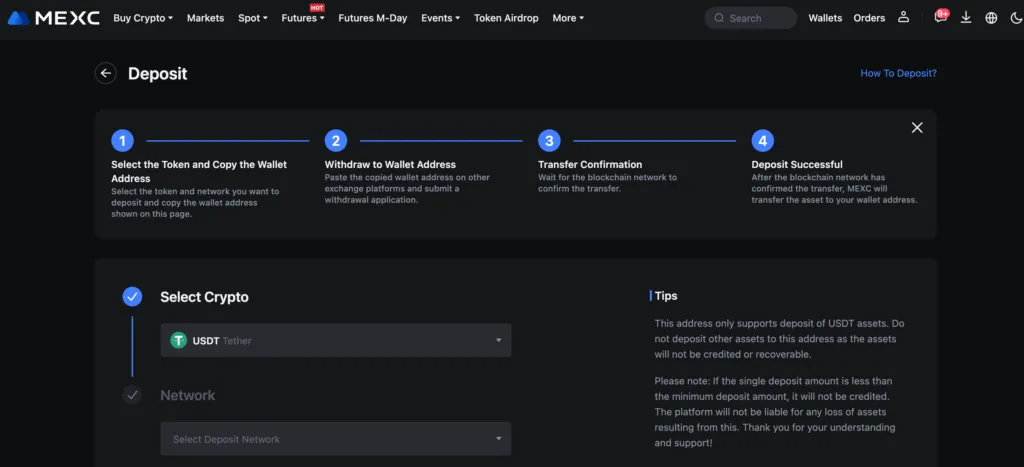Expand the Select Deposit Network dropdown
This screenshot has height=467, width=1024.
(336, 439)
